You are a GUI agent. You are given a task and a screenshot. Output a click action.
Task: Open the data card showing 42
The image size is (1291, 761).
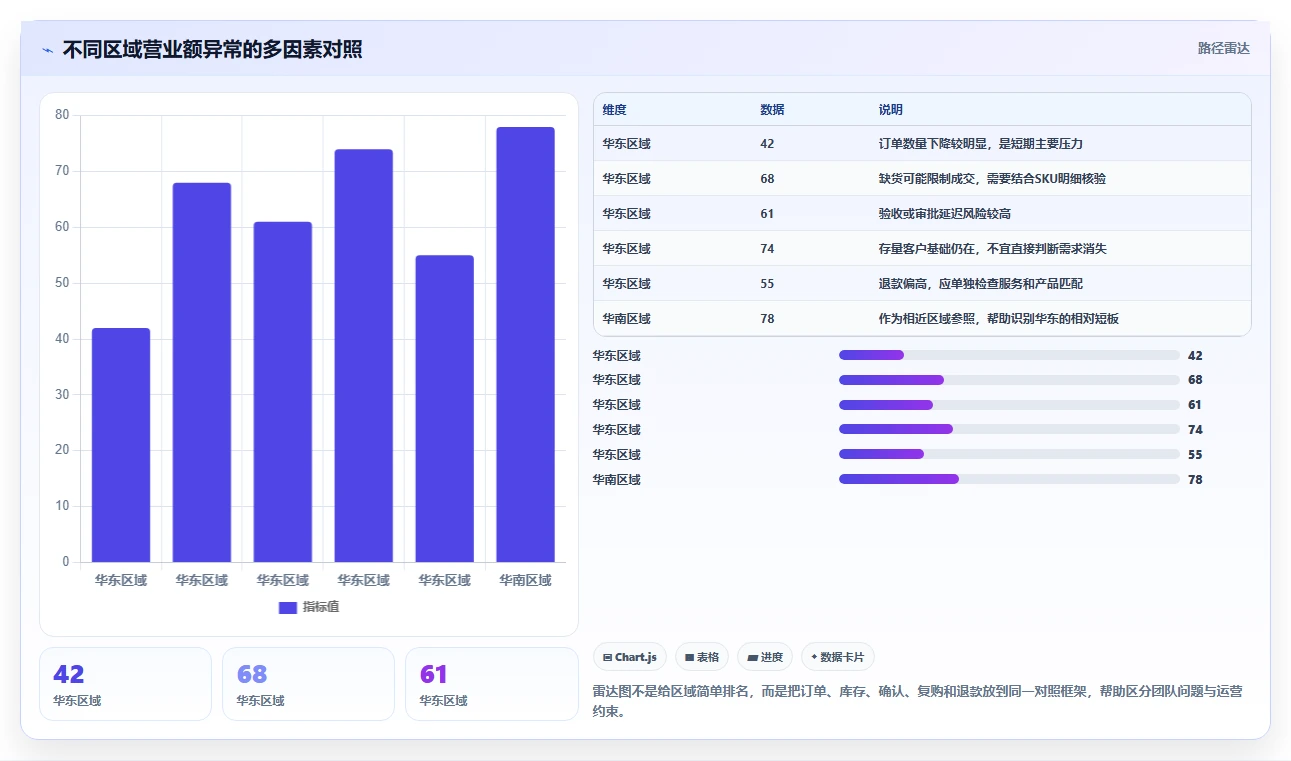[x=125, y=684]
